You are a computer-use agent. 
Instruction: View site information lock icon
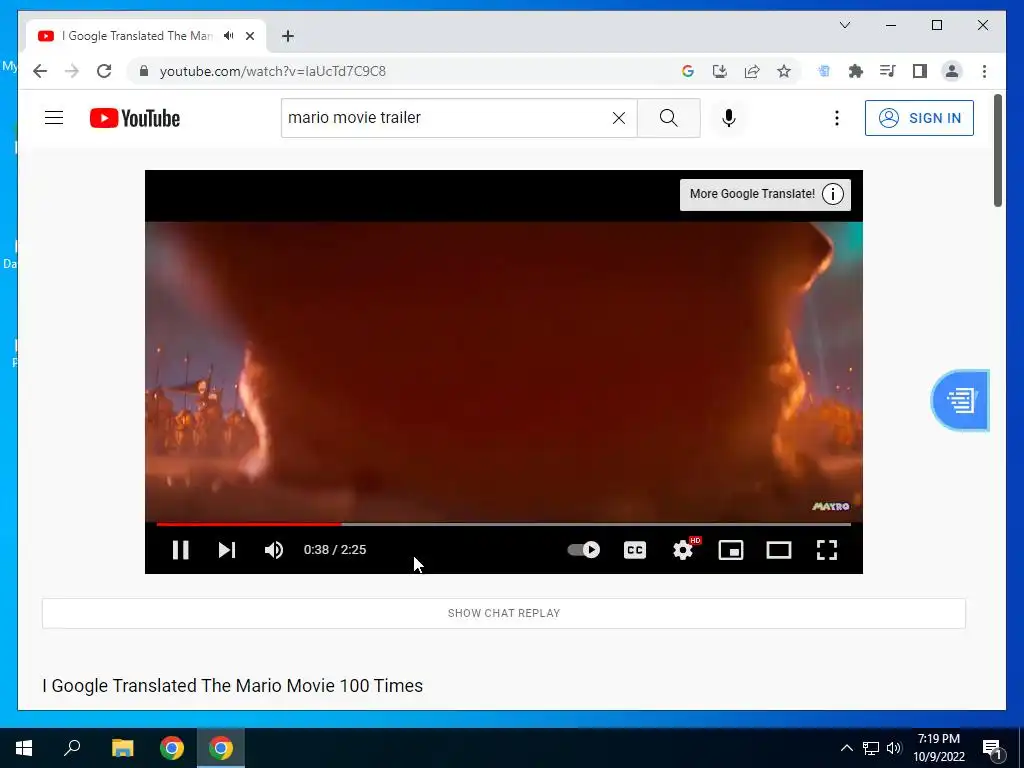(x=144, y=71)
